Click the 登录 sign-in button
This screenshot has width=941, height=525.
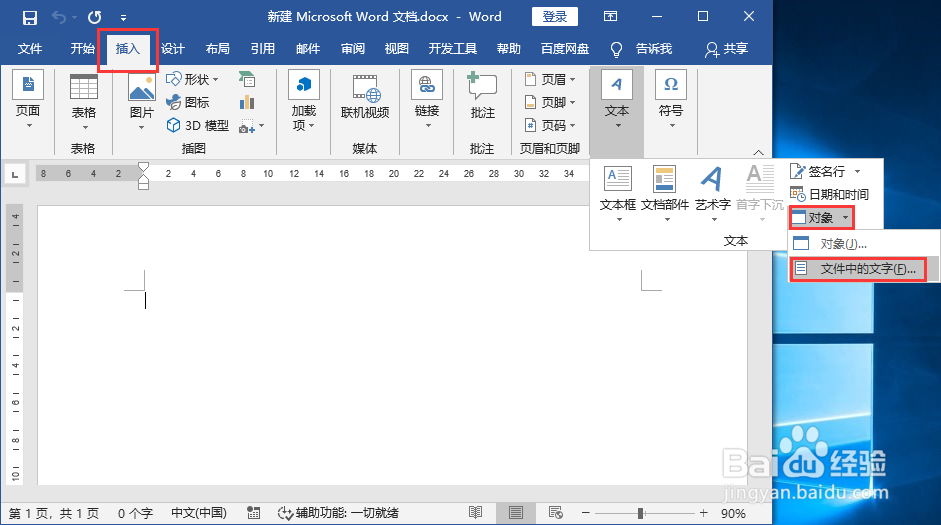click(555, 17)
